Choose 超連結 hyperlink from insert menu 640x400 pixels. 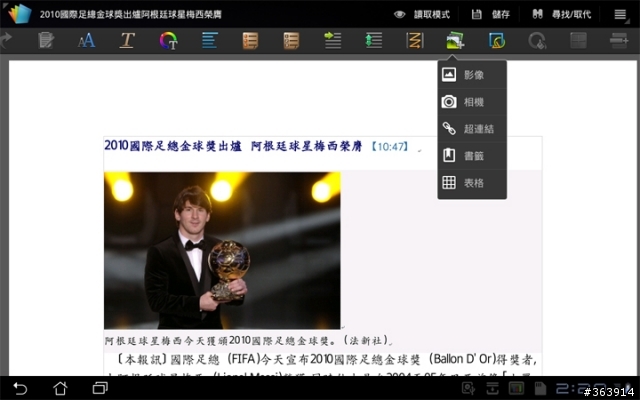(x=472, y=129)
